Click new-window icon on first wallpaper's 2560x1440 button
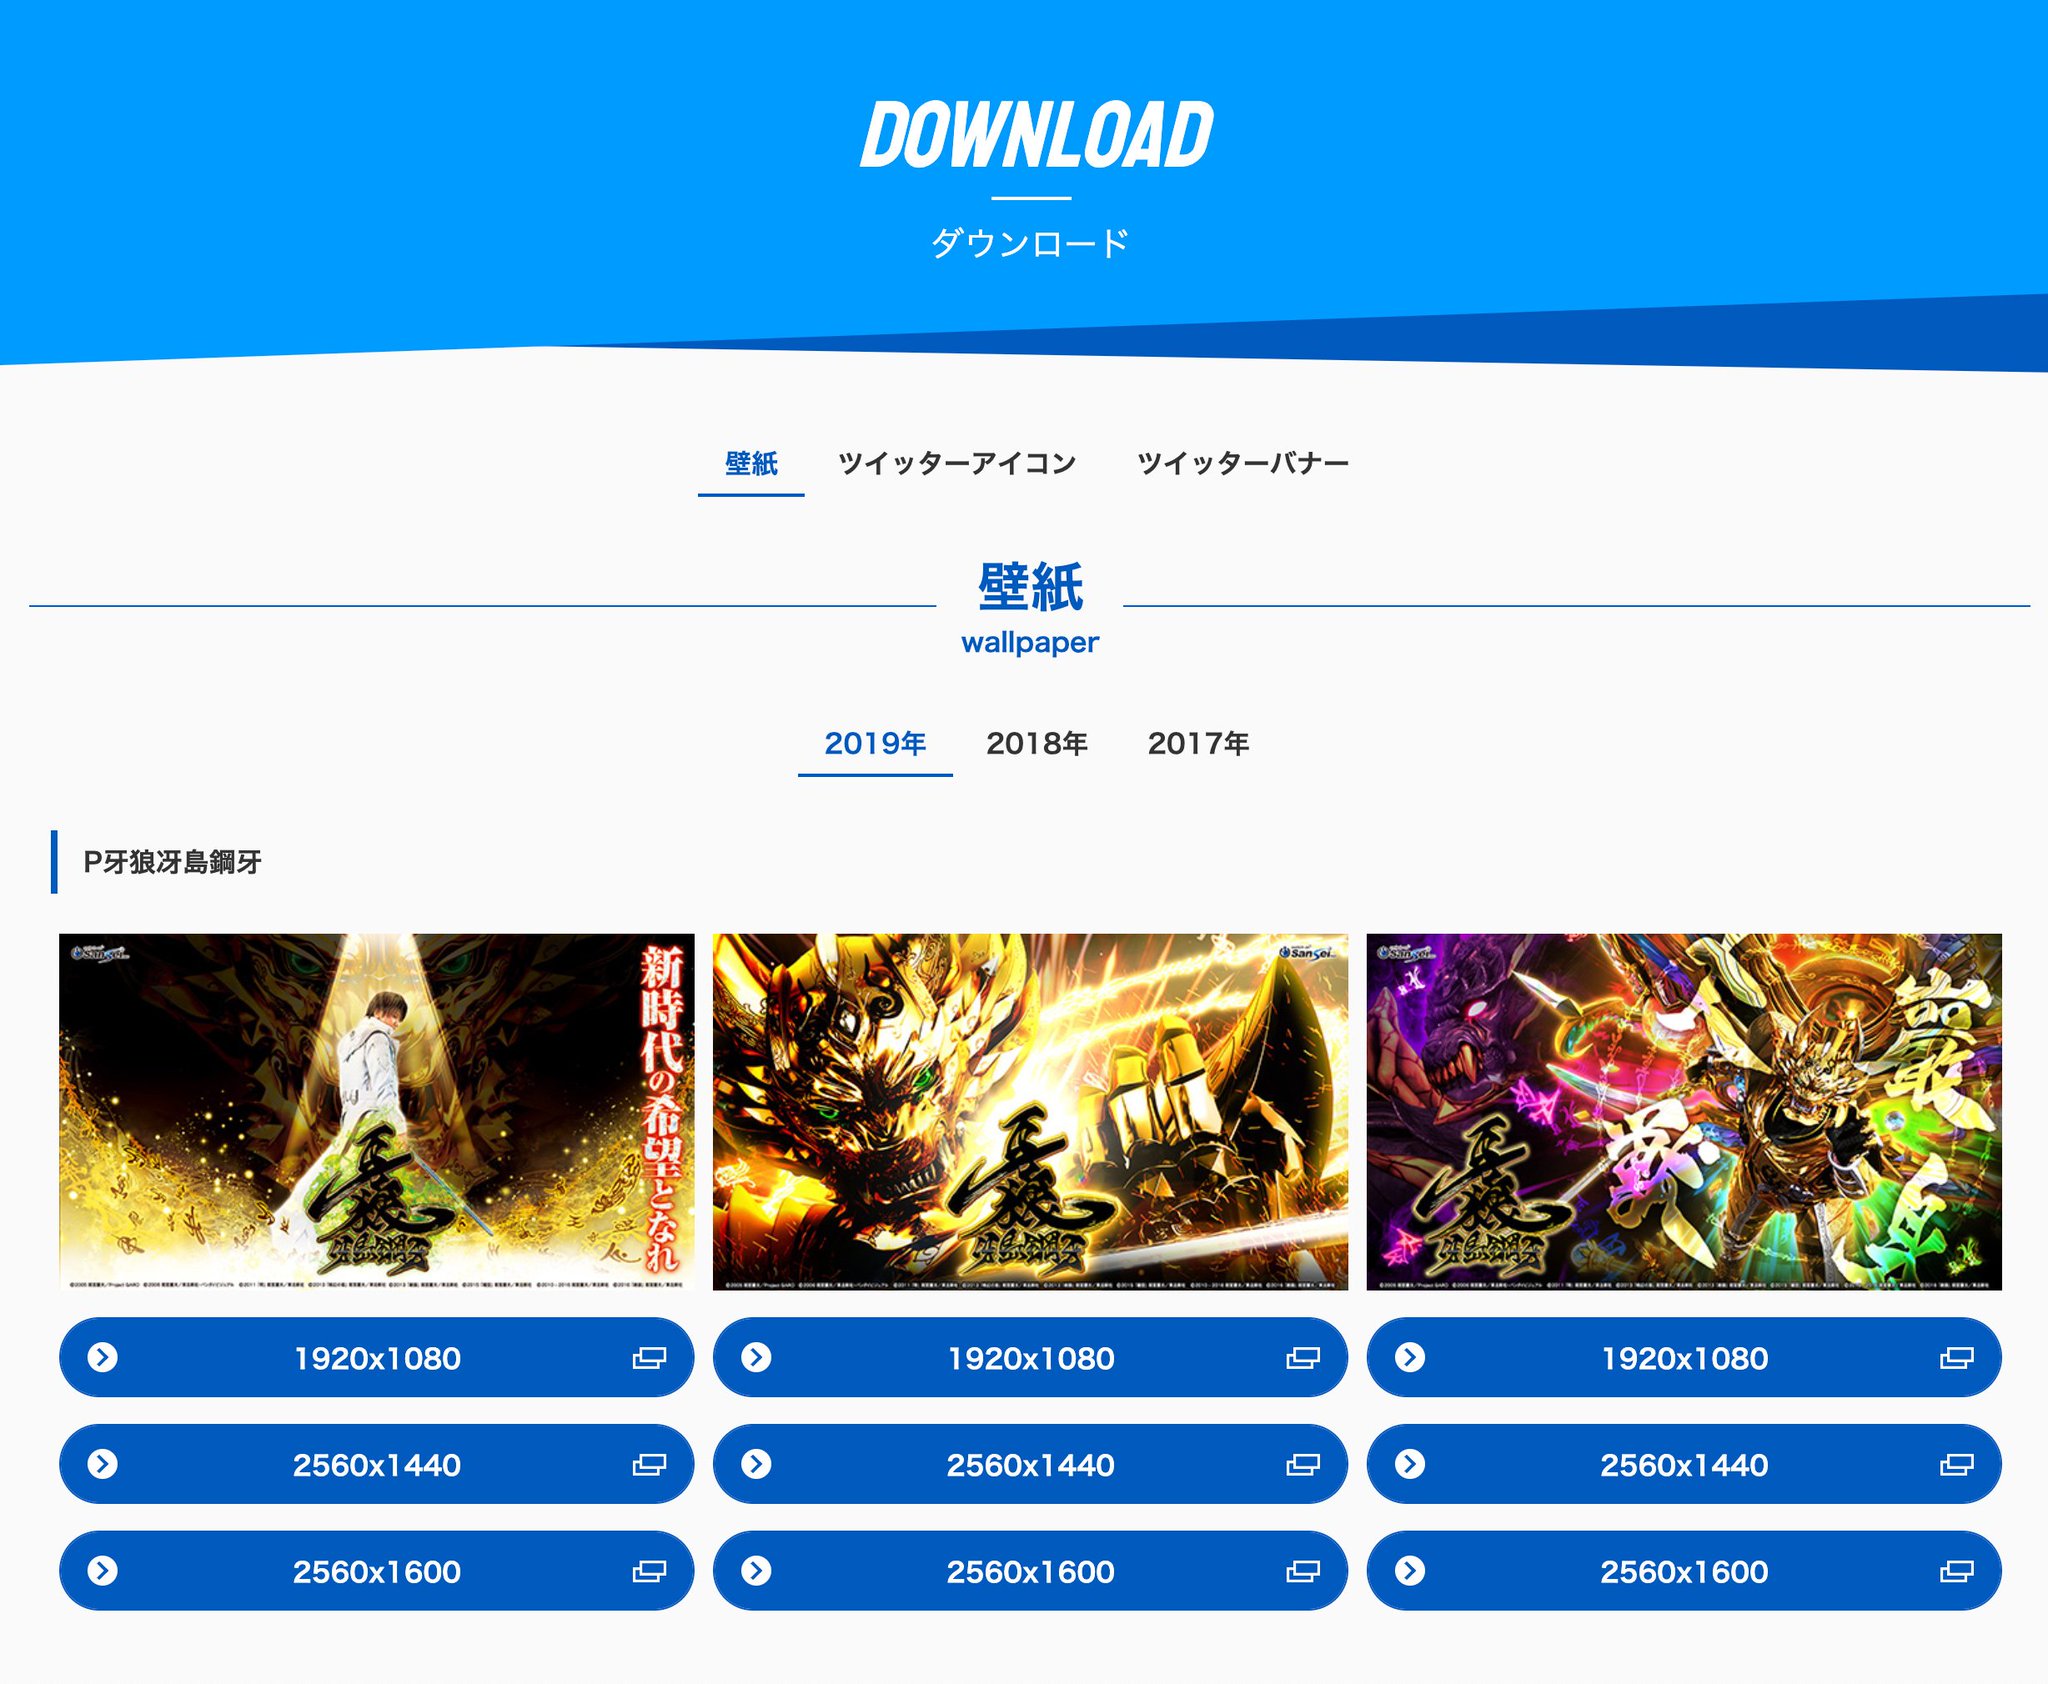The image size is (2048, 1684). (649, 1465)
